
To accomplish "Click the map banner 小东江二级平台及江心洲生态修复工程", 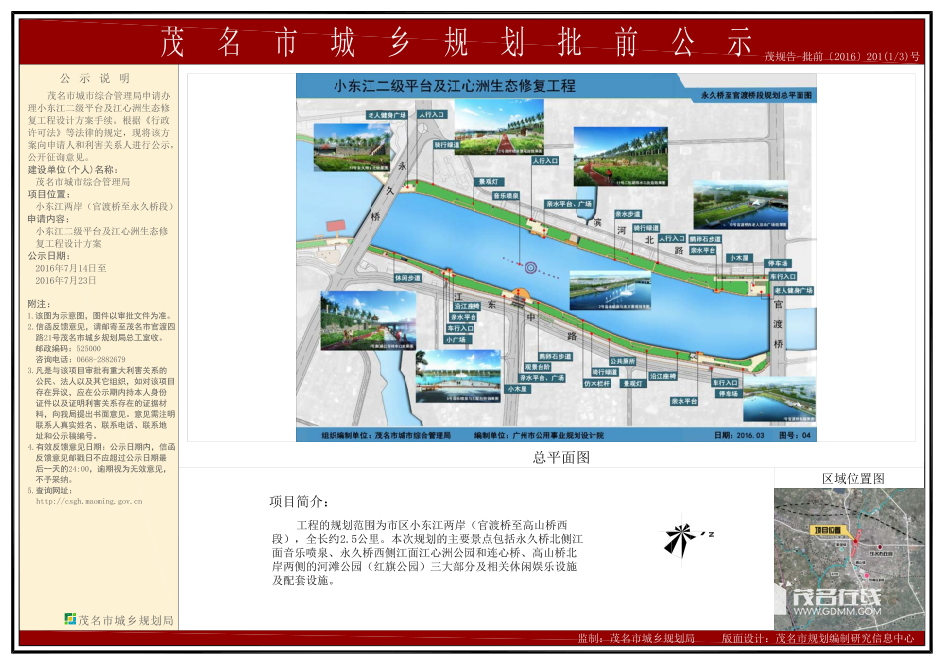I will [x=455, y=86].
